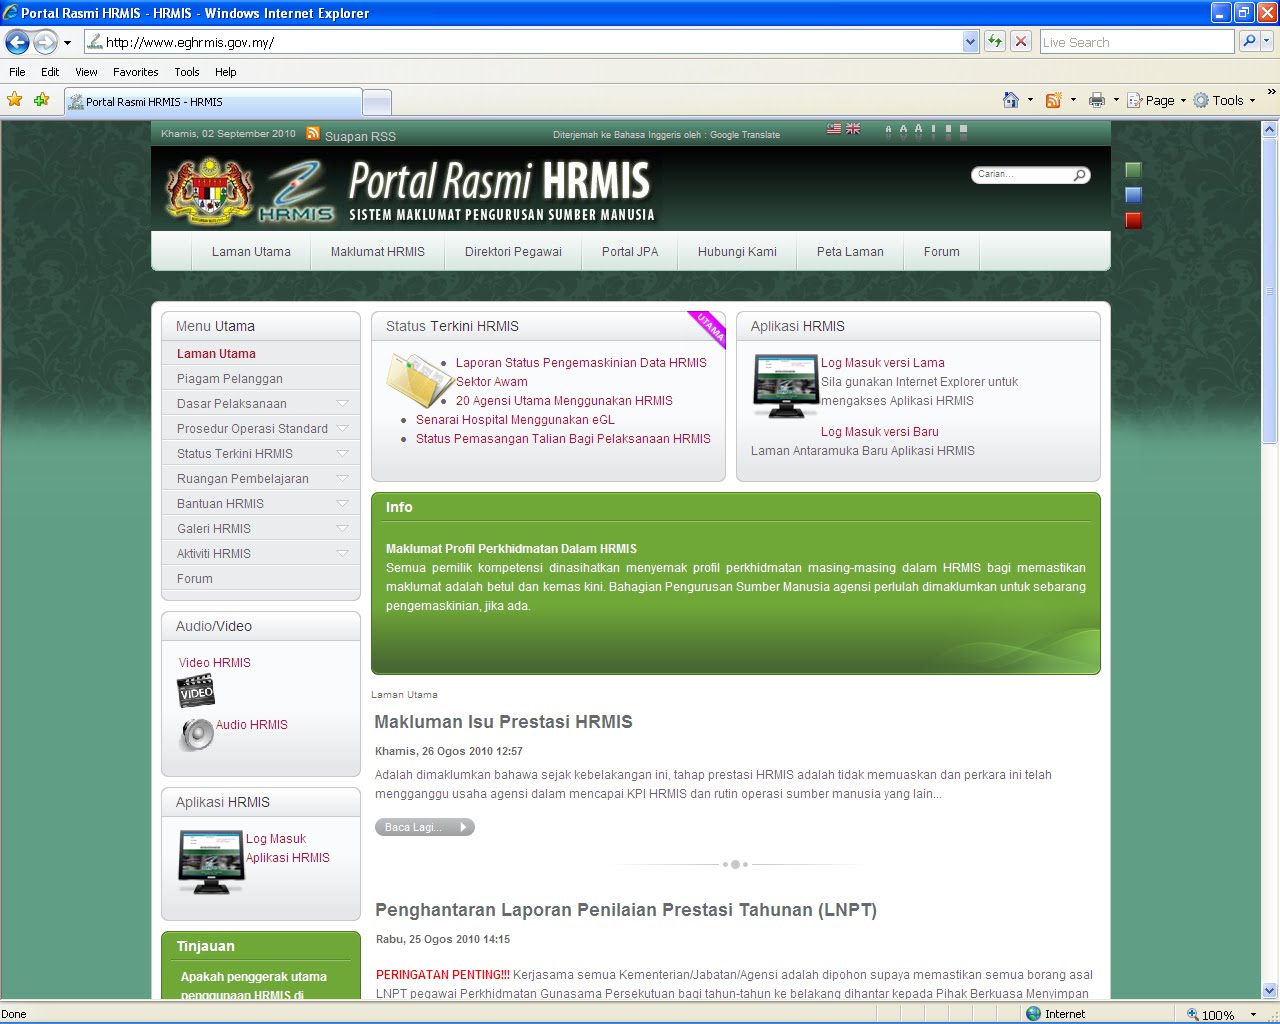Click the monitor thumbnail beside Log Masuk versi Lama
The height and width of the screenshot is (1024, 1280).
coord(786,386)
